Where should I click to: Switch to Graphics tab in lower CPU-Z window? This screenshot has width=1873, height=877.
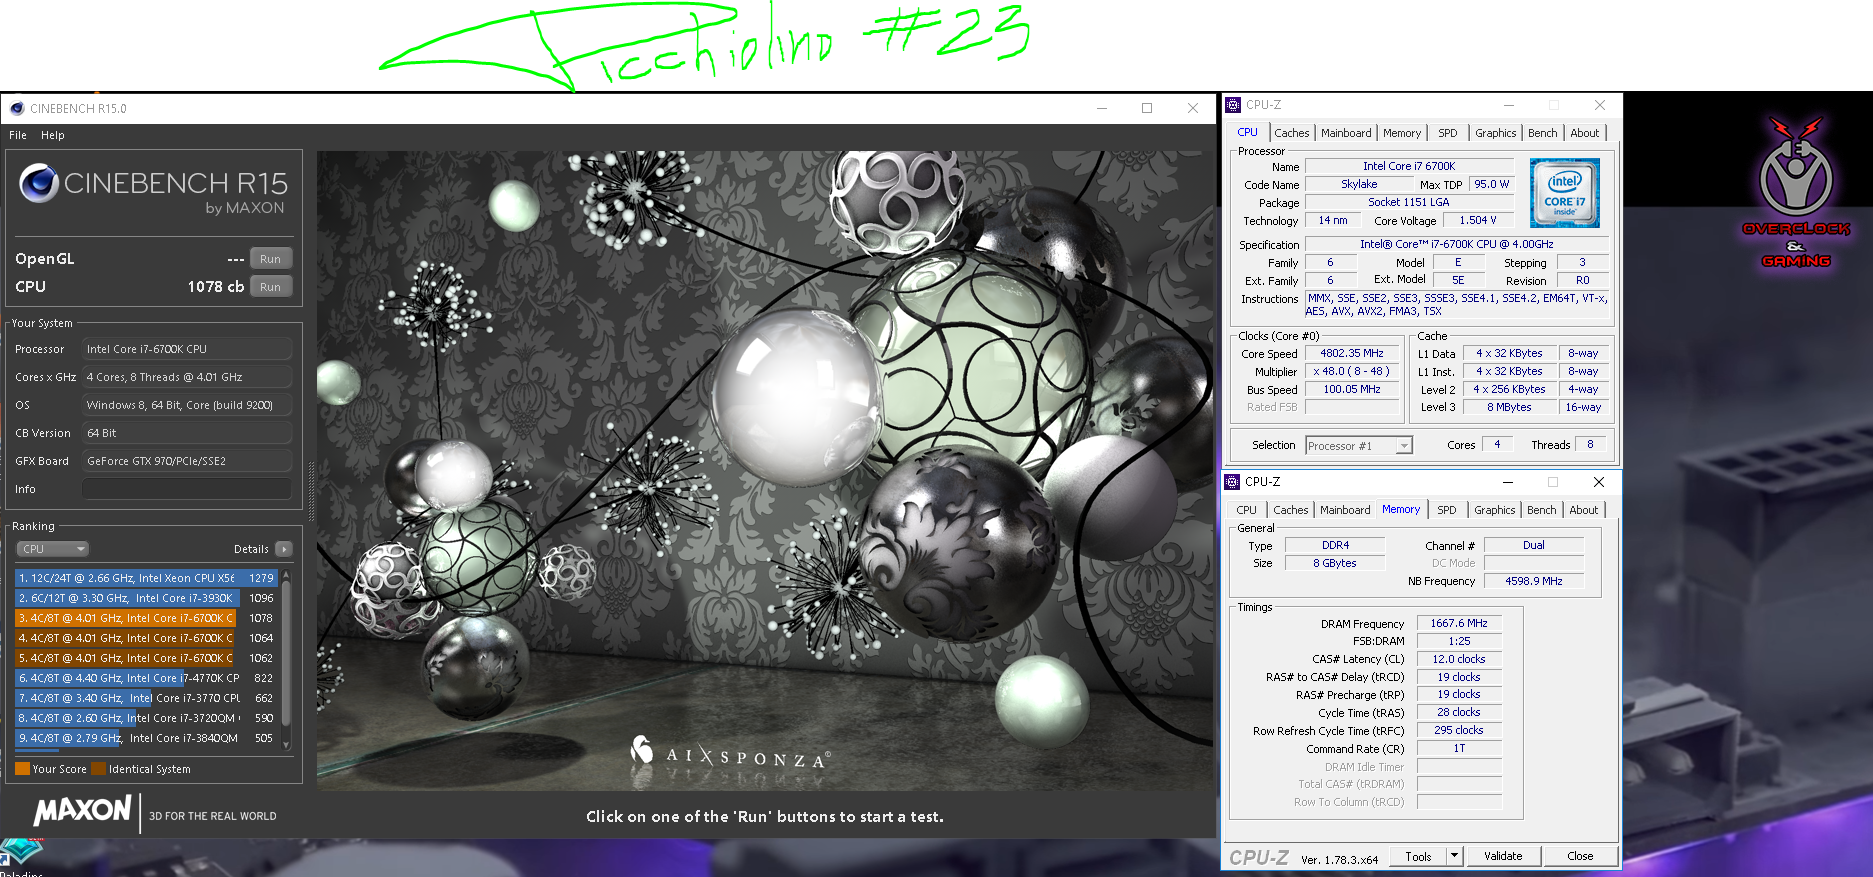pos(1494,510)
